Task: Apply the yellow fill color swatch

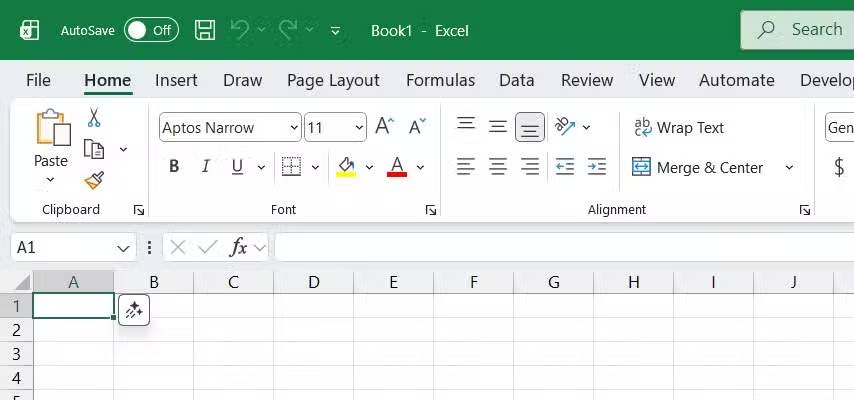Action: pos(347,167)
